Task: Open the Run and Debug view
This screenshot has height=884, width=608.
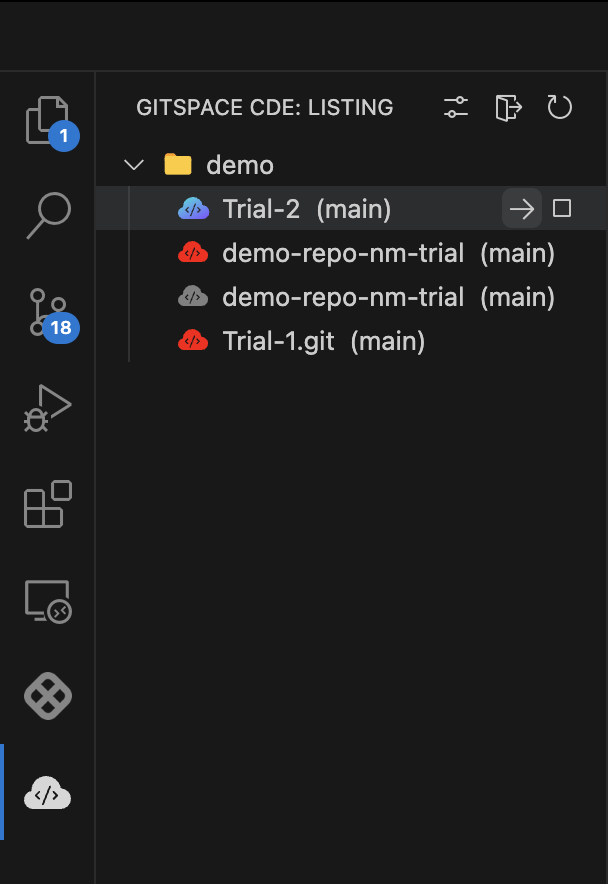Action: pos(47,407)
